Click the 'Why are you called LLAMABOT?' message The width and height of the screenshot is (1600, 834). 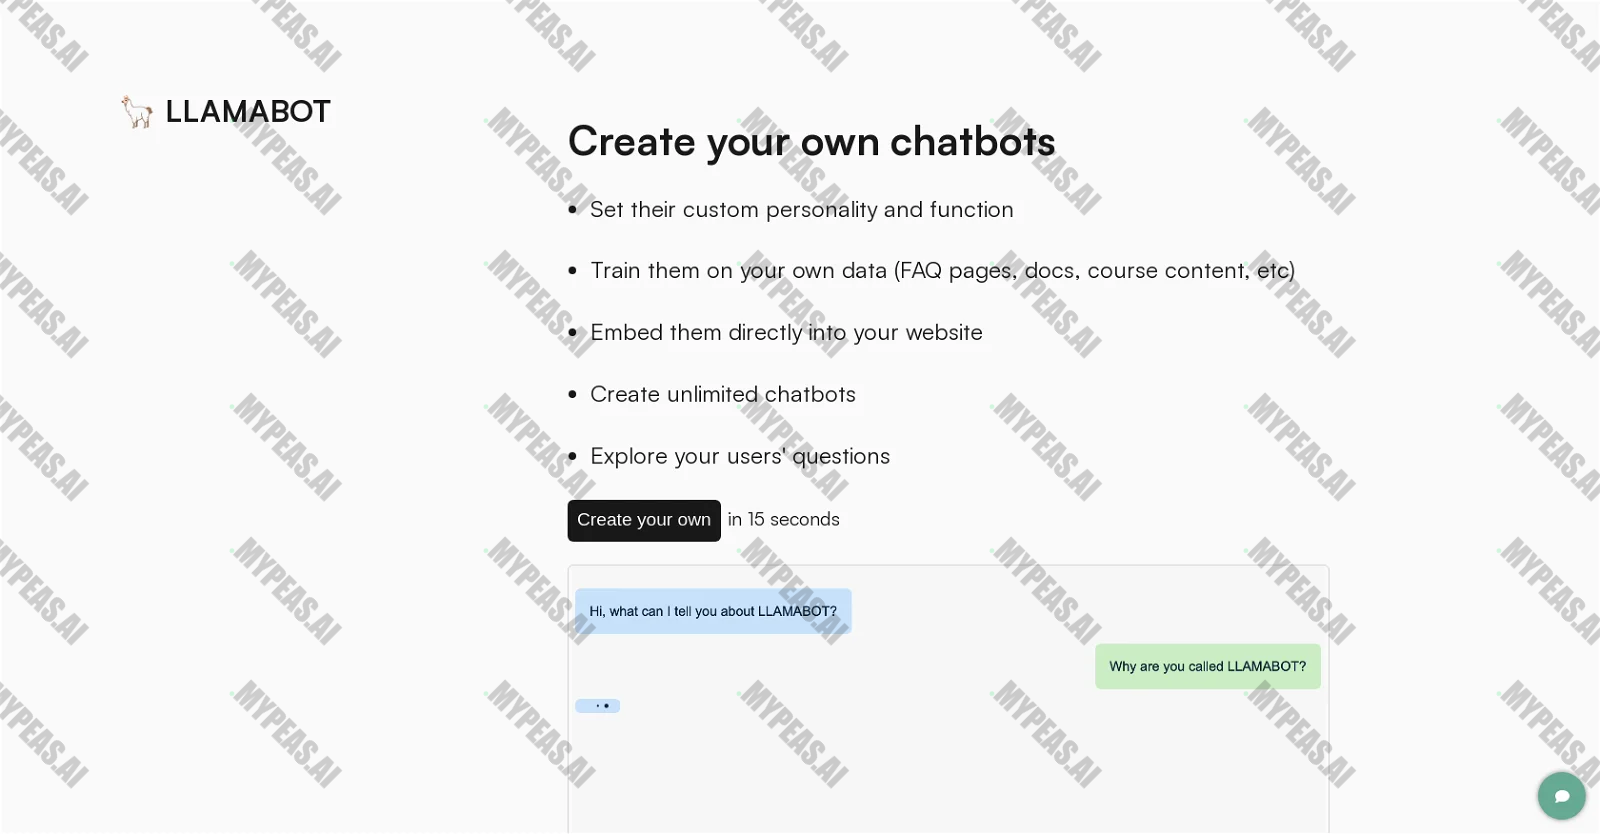(x=1208, y=666)
